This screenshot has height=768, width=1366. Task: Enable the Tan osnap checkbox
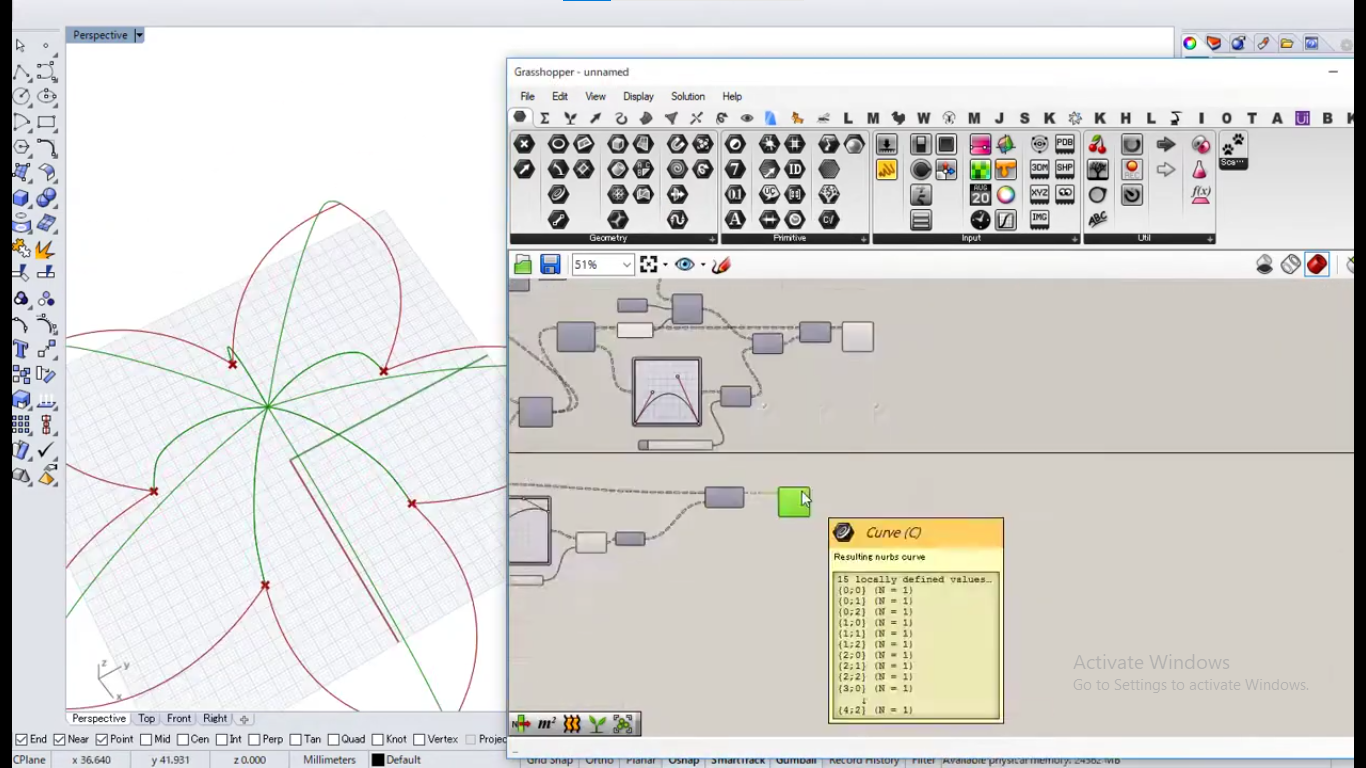(x=295, y=739)
